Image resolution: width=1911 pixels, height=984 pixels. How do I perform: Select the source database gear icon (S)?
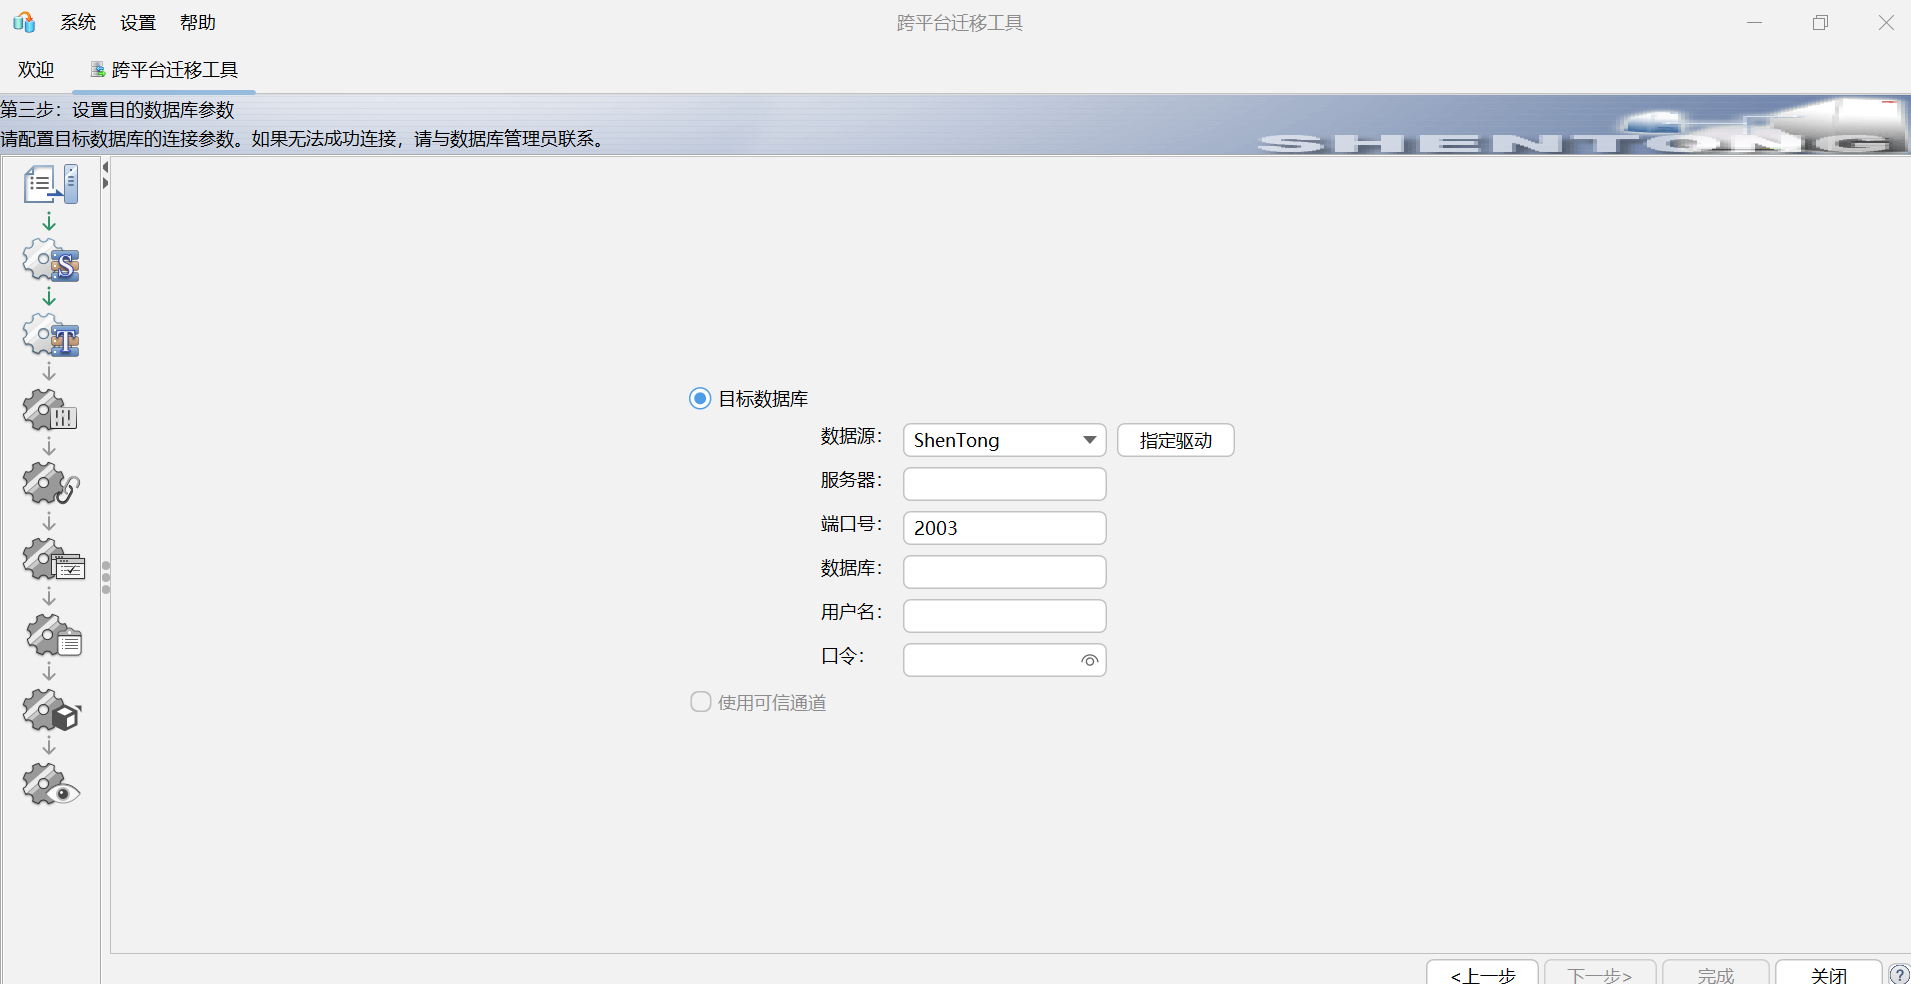pyautogui.click(x=51, y=260)
